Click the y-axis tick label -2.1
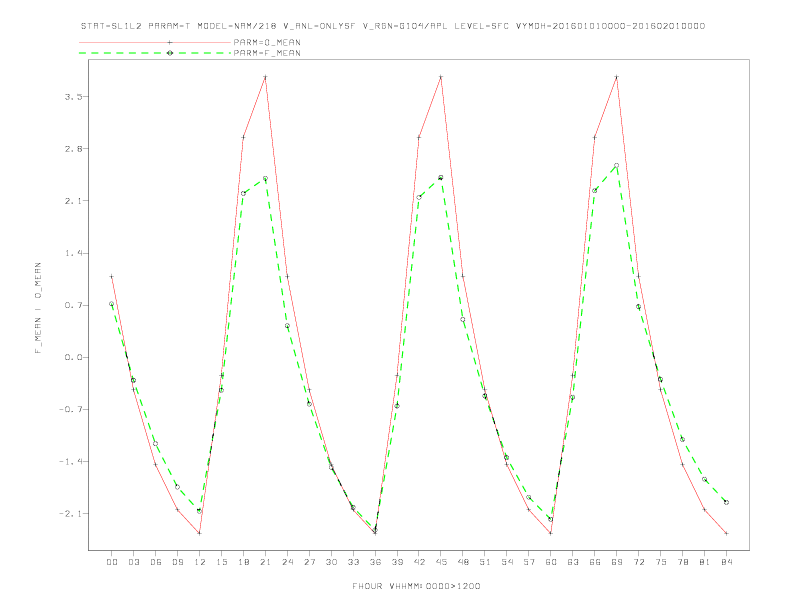The image size is (792, 612). (71, 514)
